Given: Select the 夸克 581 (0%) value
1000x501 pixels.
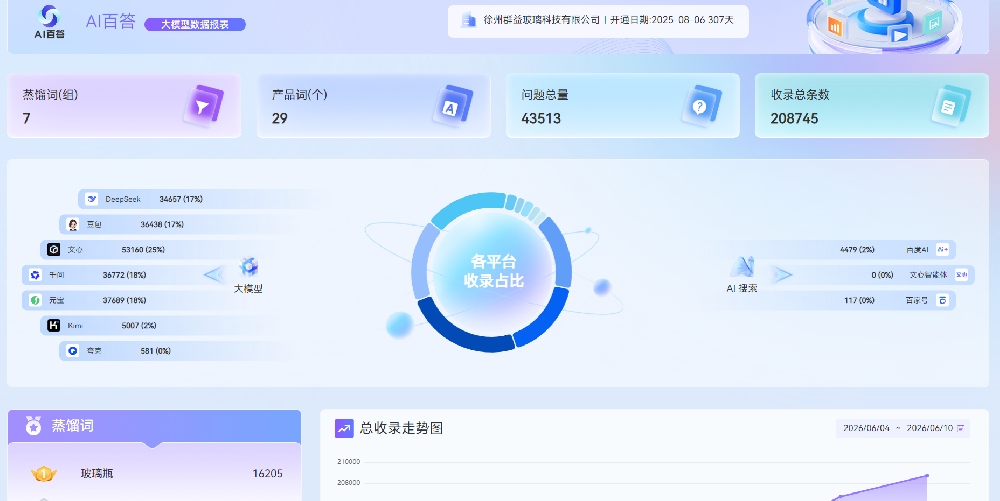Looking at the screenshot, I should point(156,351).
